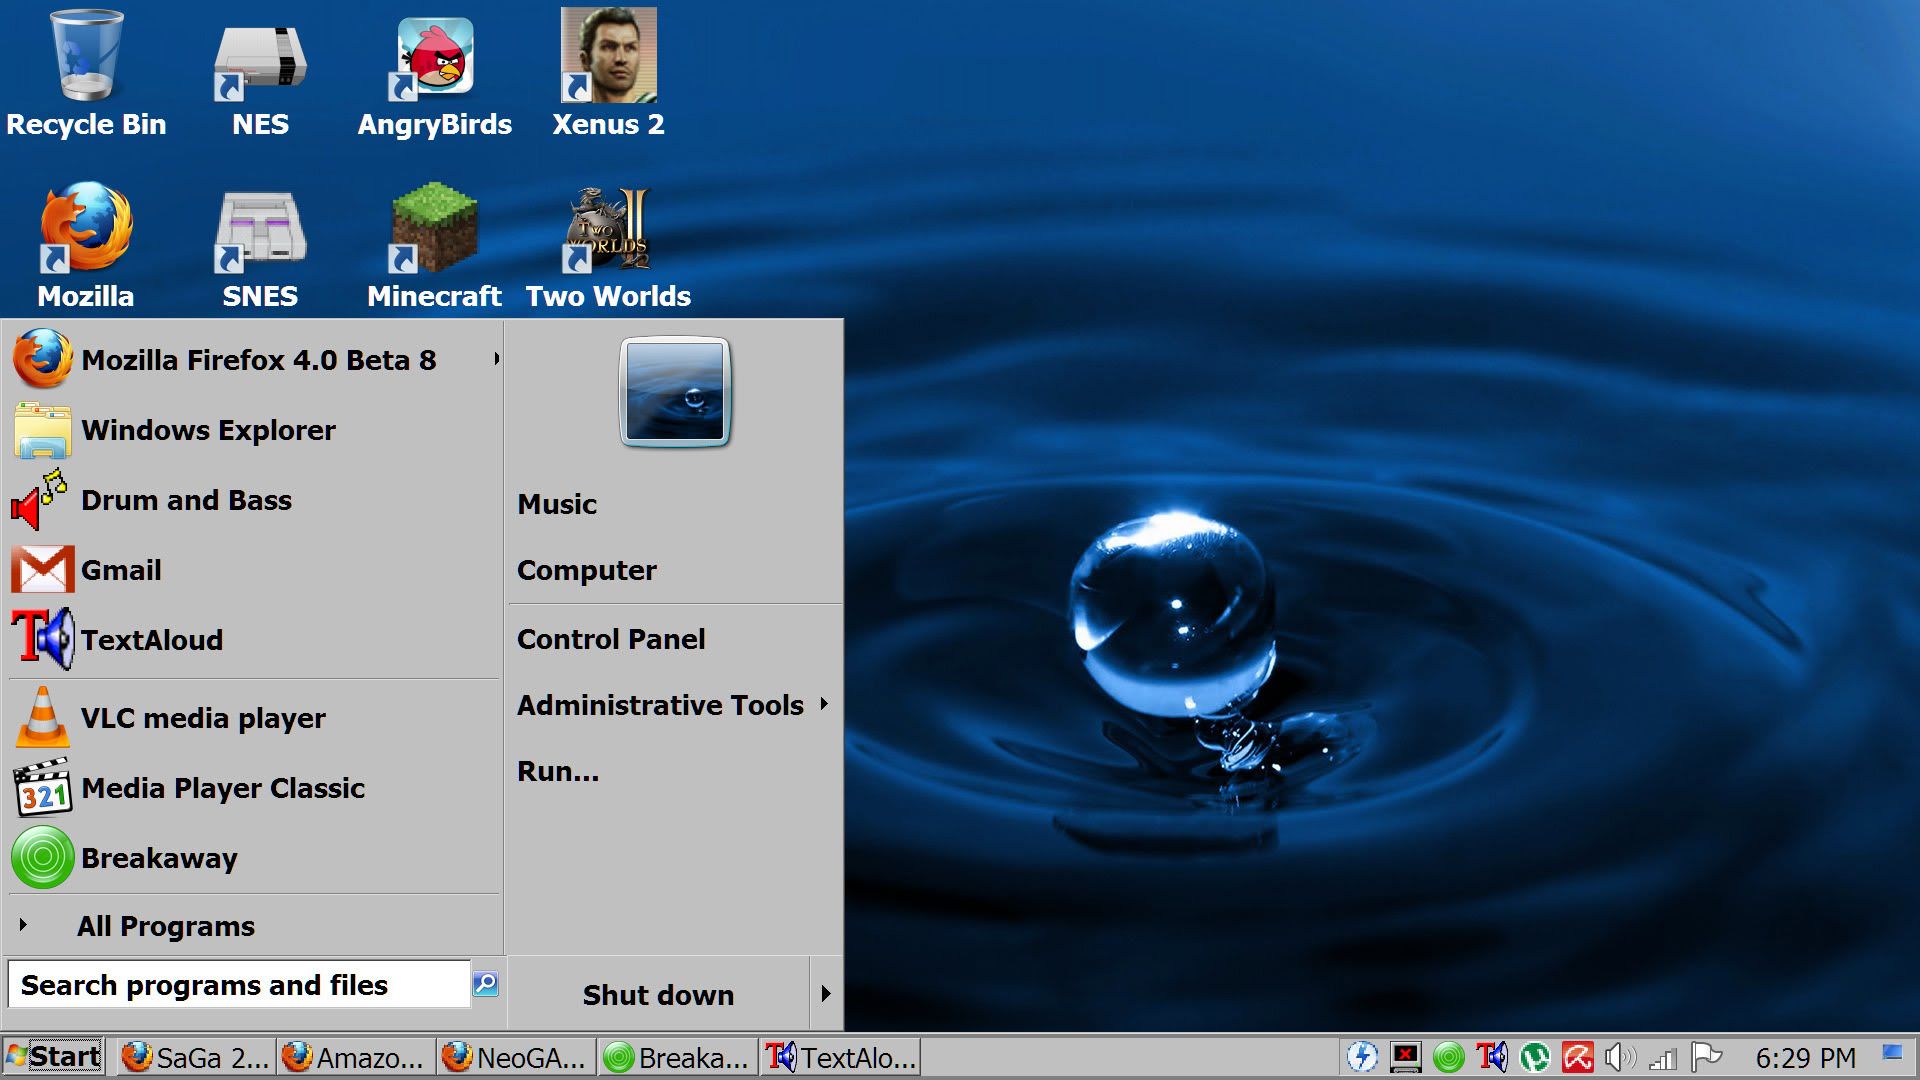Viewport: 1920px width, 1080px height.
Task: Launch Drum and Bass from Start menu
Action: point(255,500)
